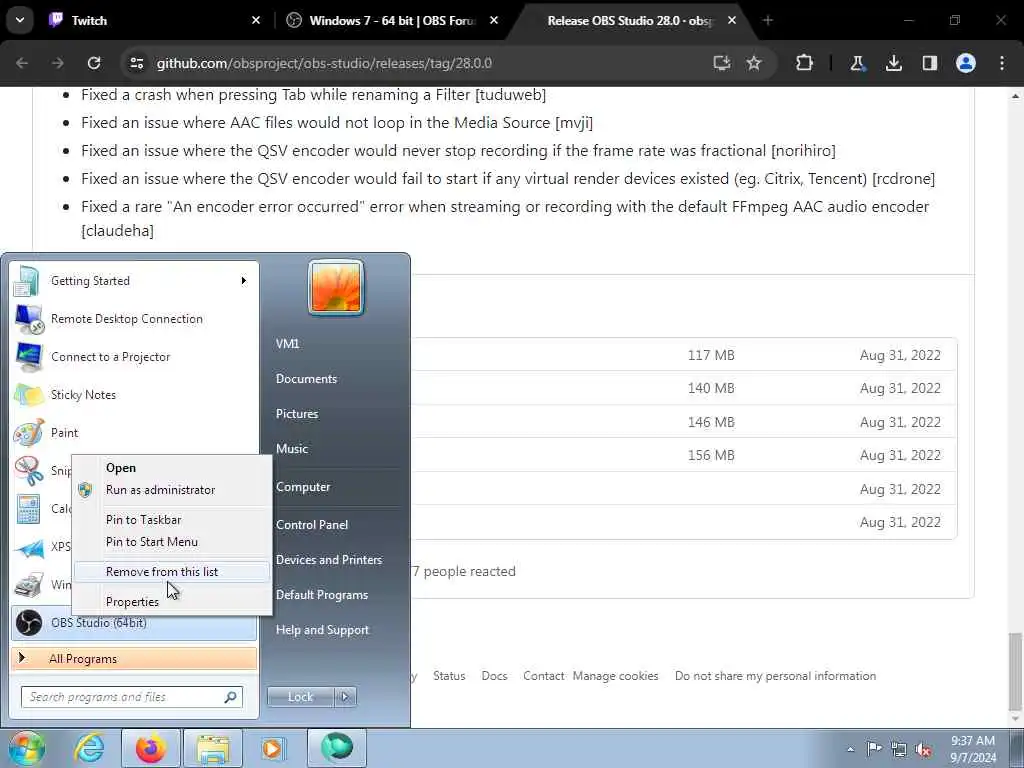Select Remove from this list

coord(172,572)
